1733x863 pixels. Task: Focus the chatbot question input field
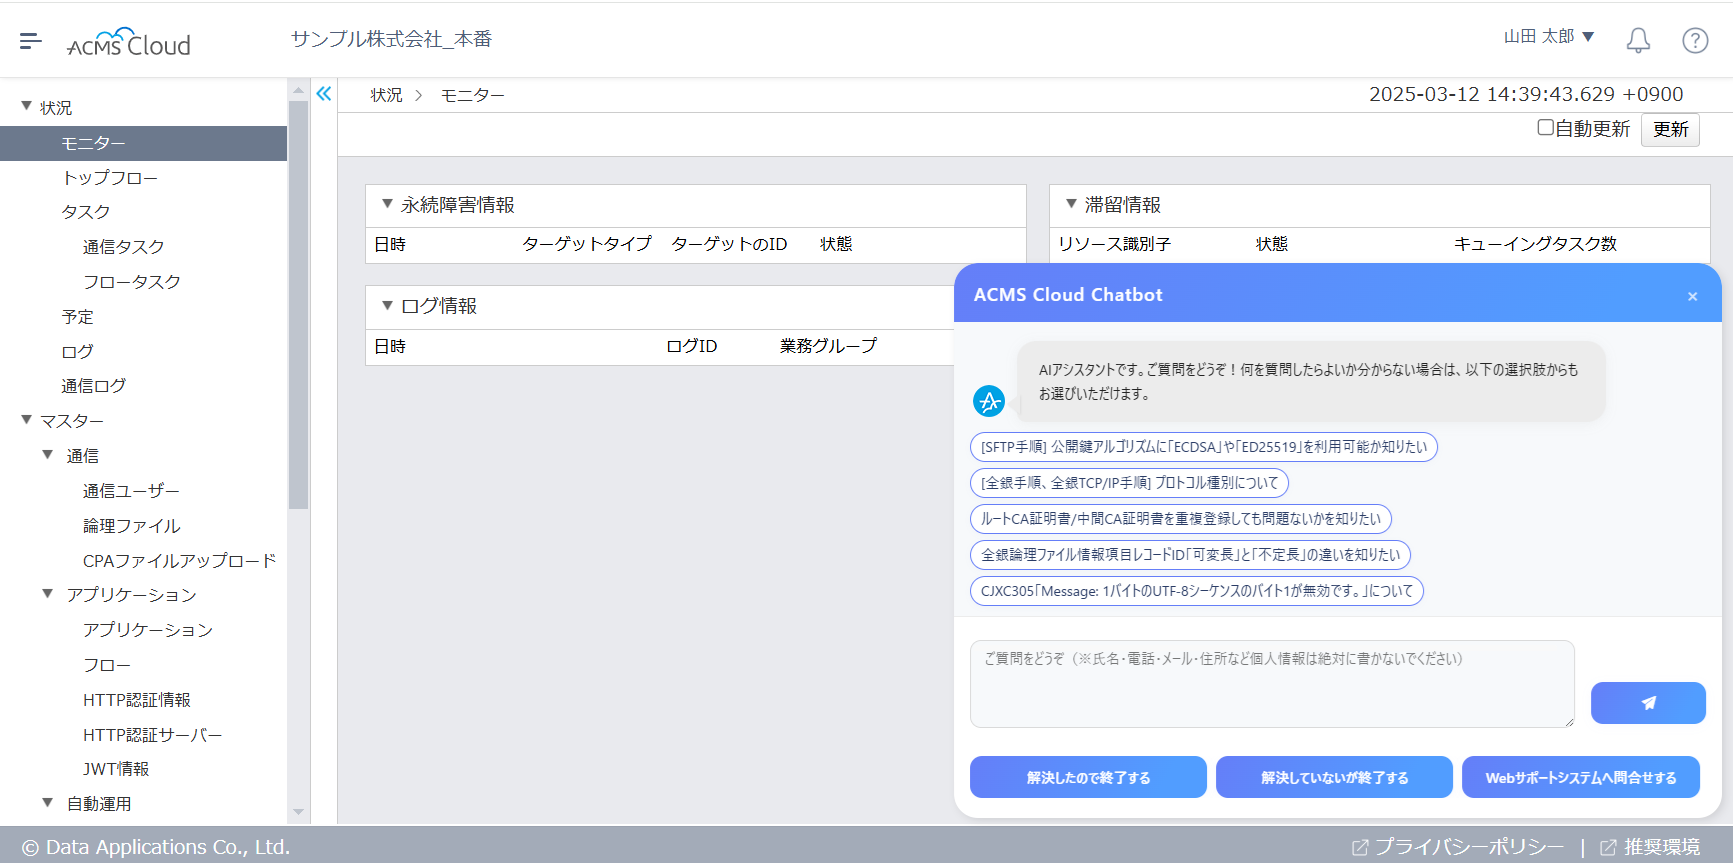1271,684
